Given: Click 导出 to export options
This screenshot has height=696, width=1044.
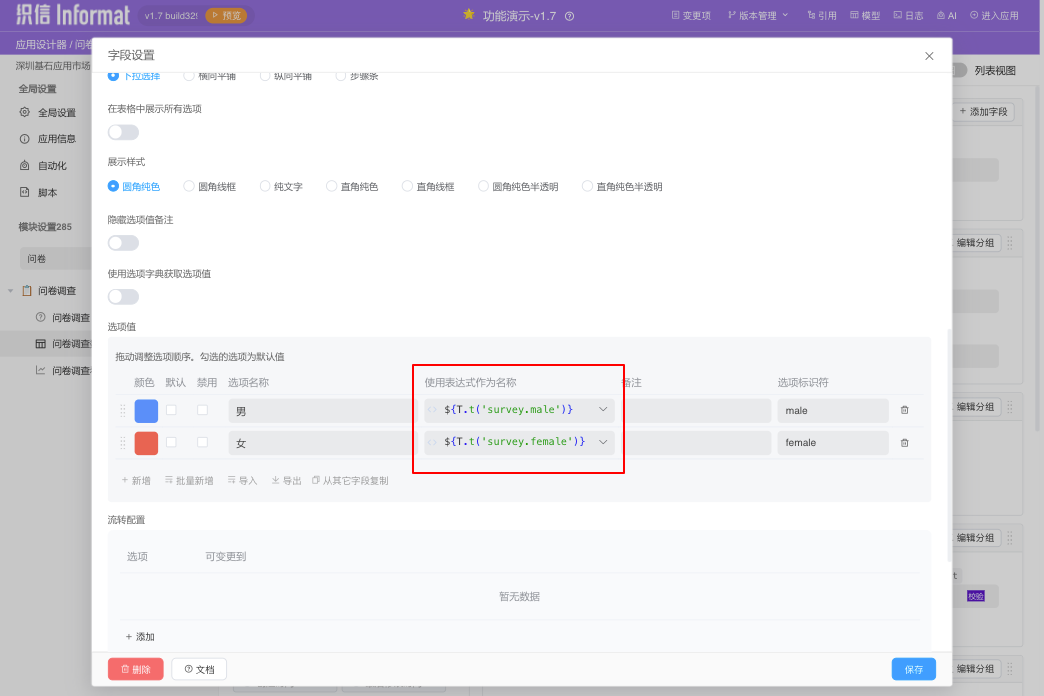Looking at the screenshot, I should [286, 481].
